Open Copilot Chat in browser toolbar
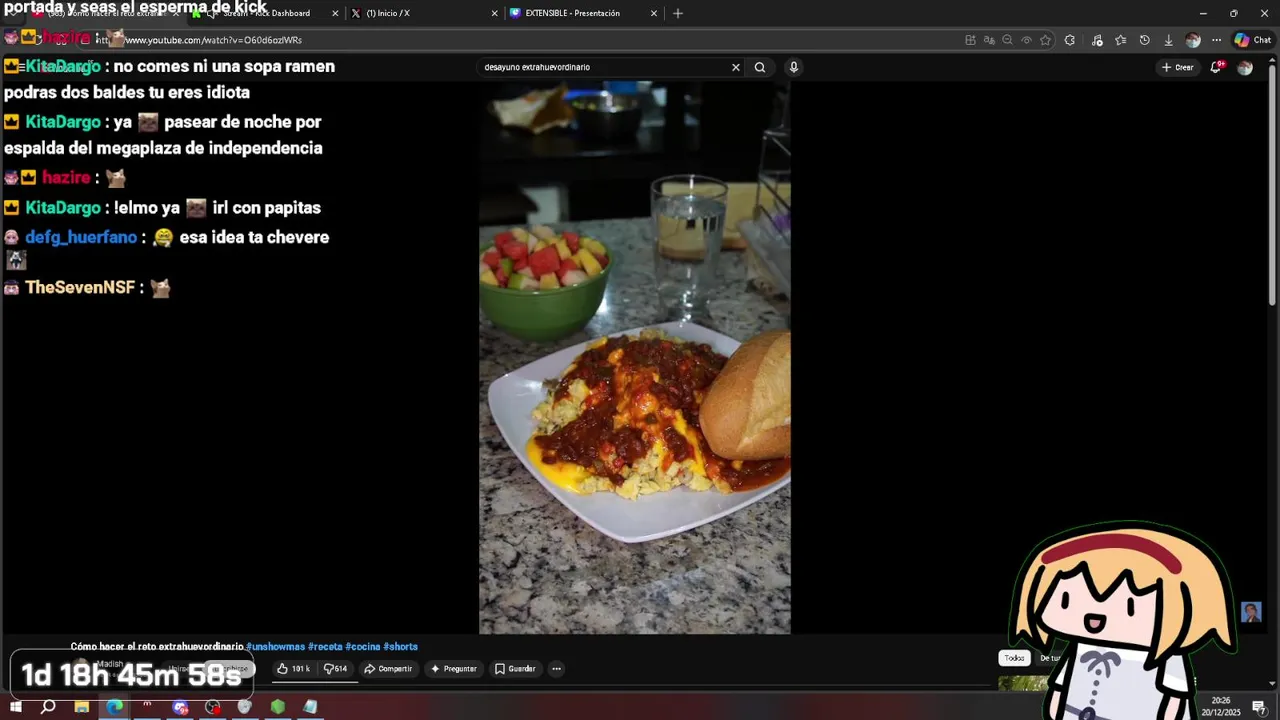The image size is (1280, 720). [1253, 40]
